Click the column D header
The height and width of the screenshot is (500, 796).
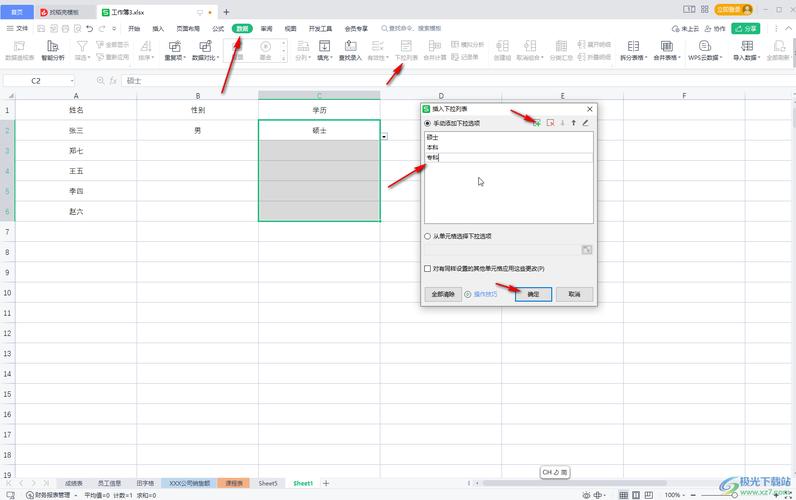(x=441, y=95)
